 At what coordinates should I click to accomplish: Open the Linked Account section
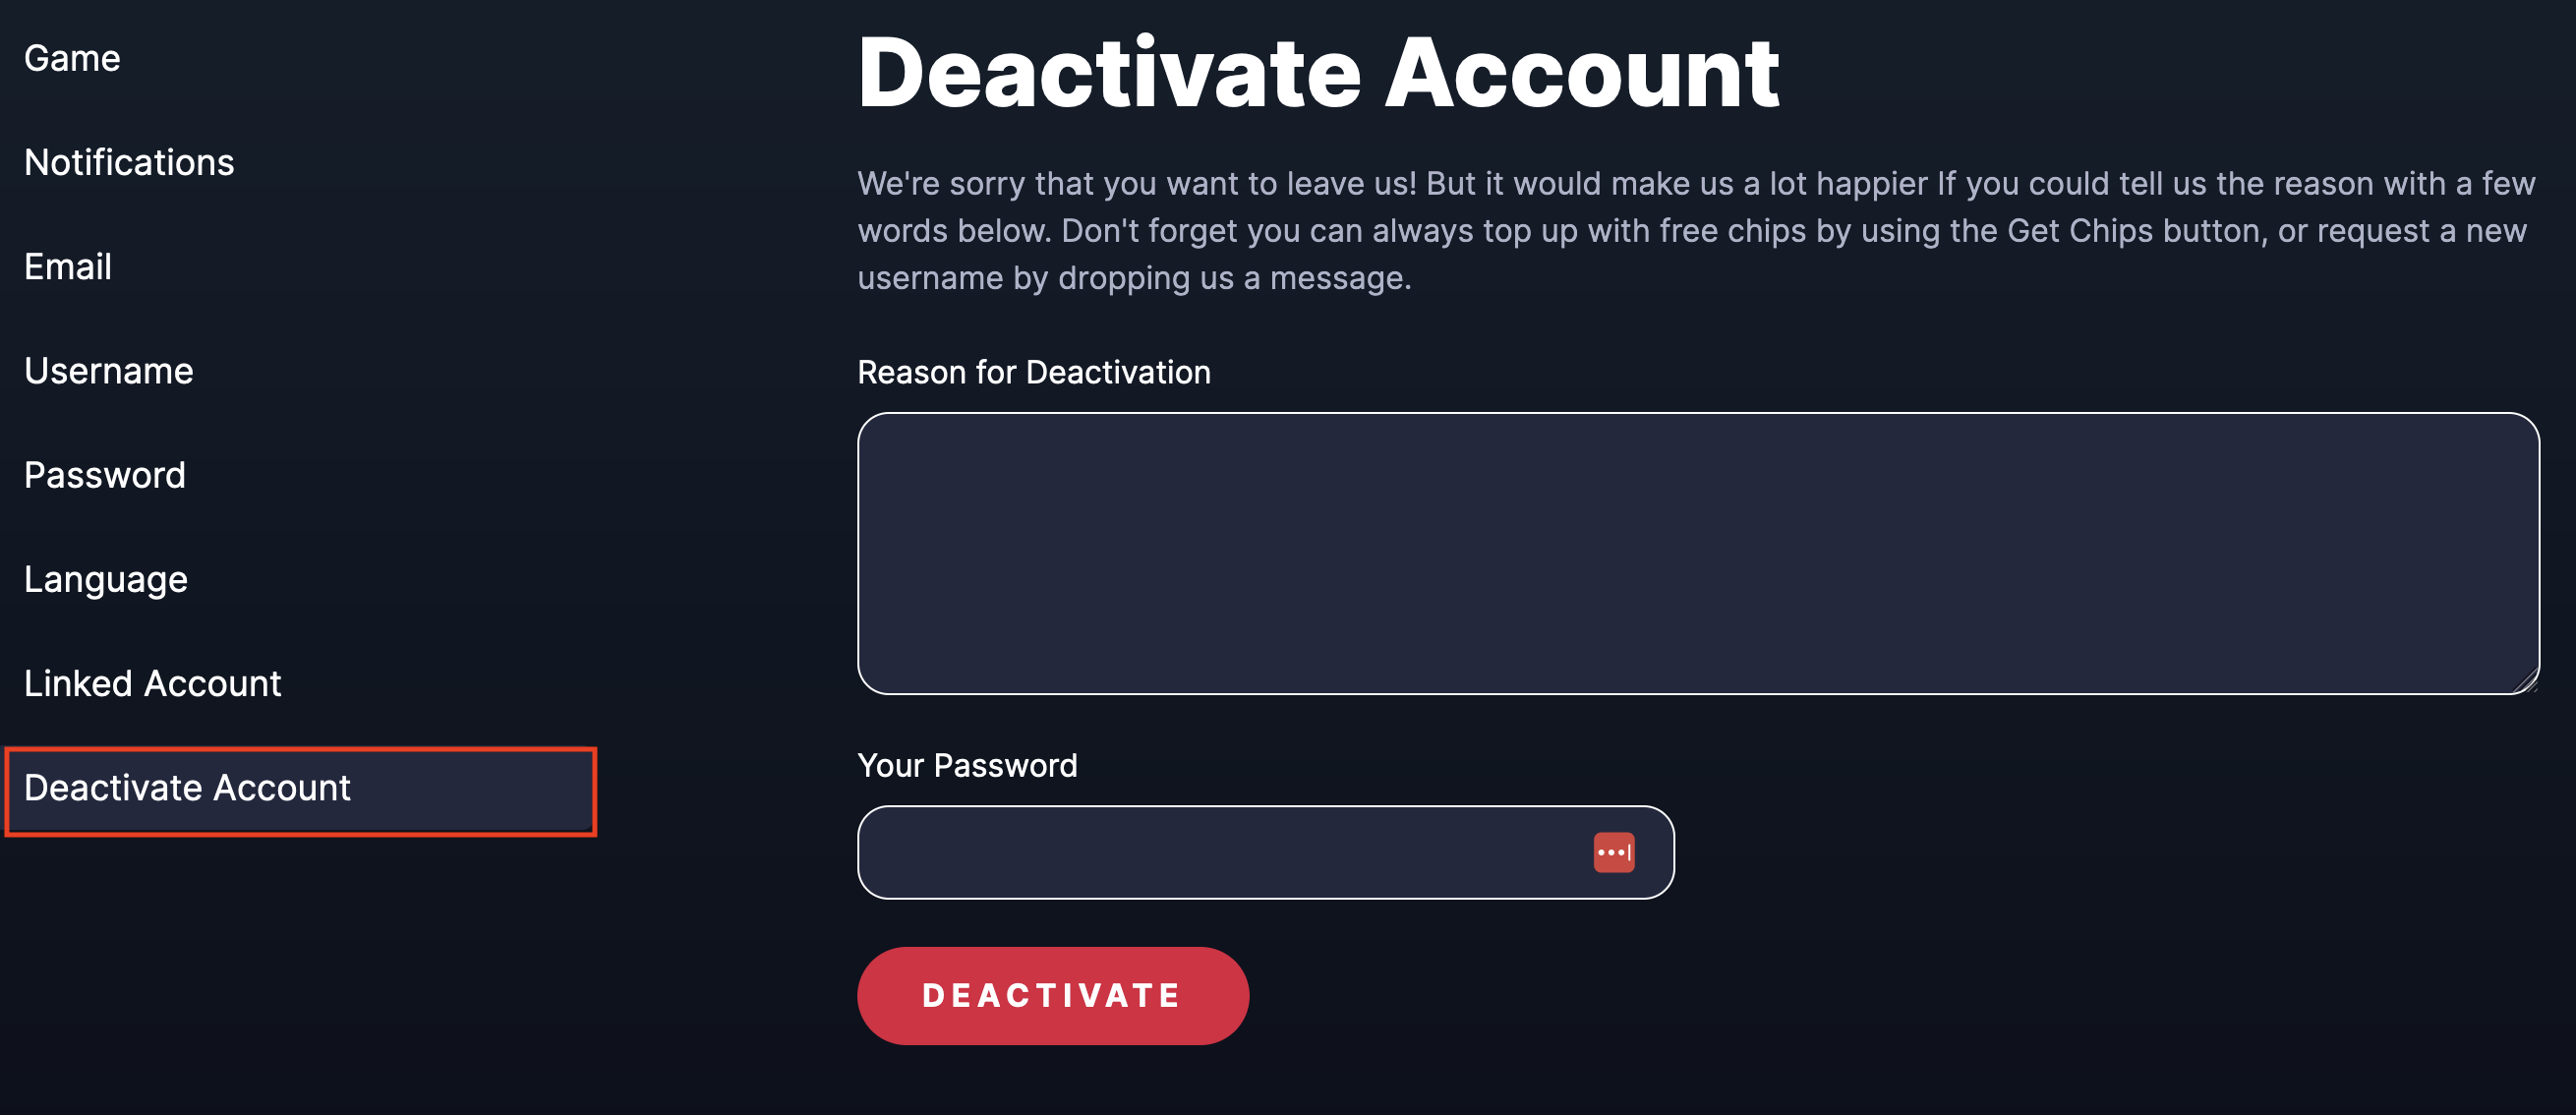(x=153, y=683)
